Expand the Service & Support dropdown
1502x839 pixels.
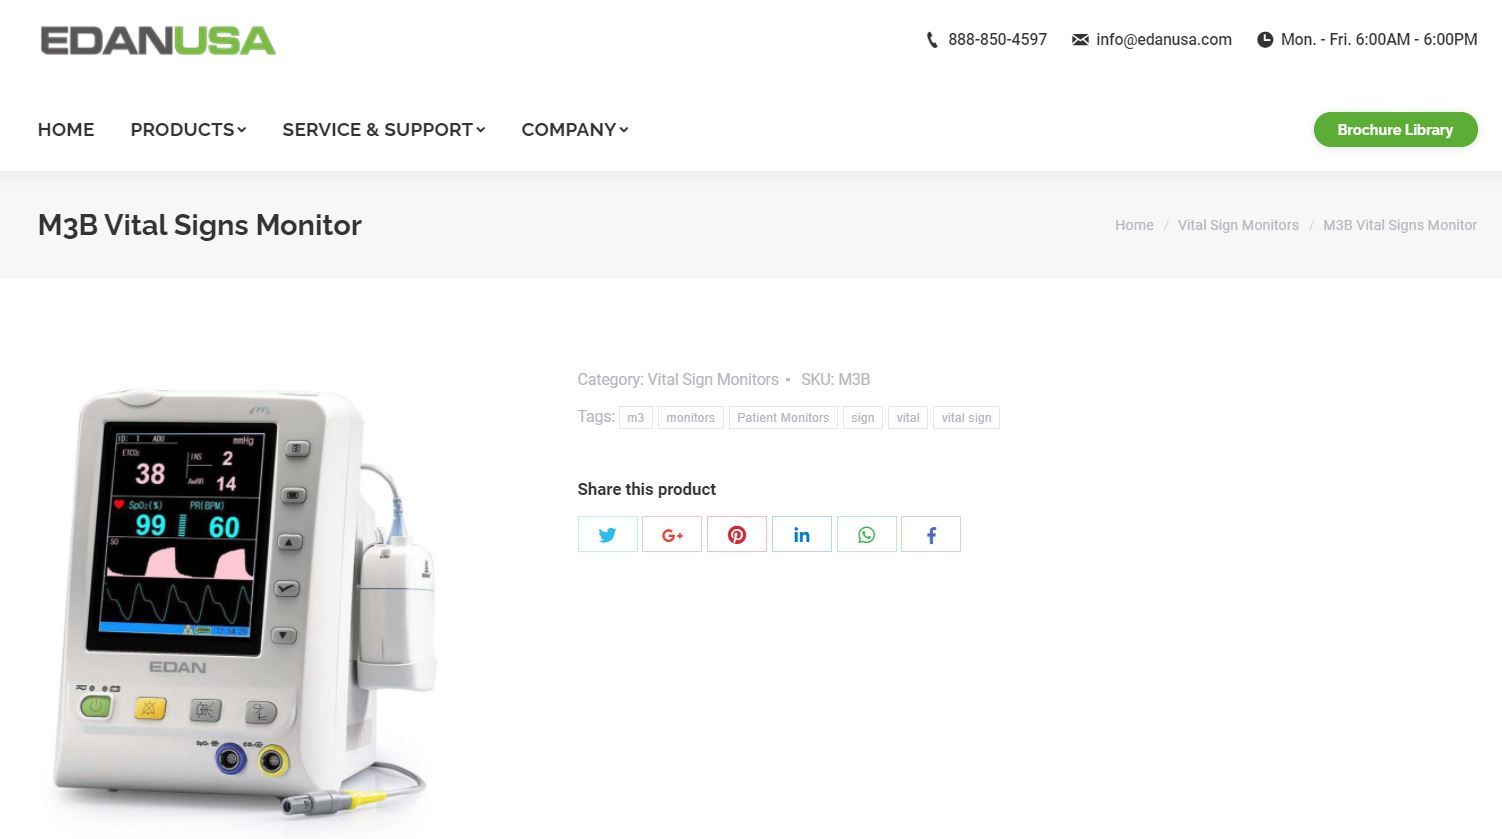(384, 130)
